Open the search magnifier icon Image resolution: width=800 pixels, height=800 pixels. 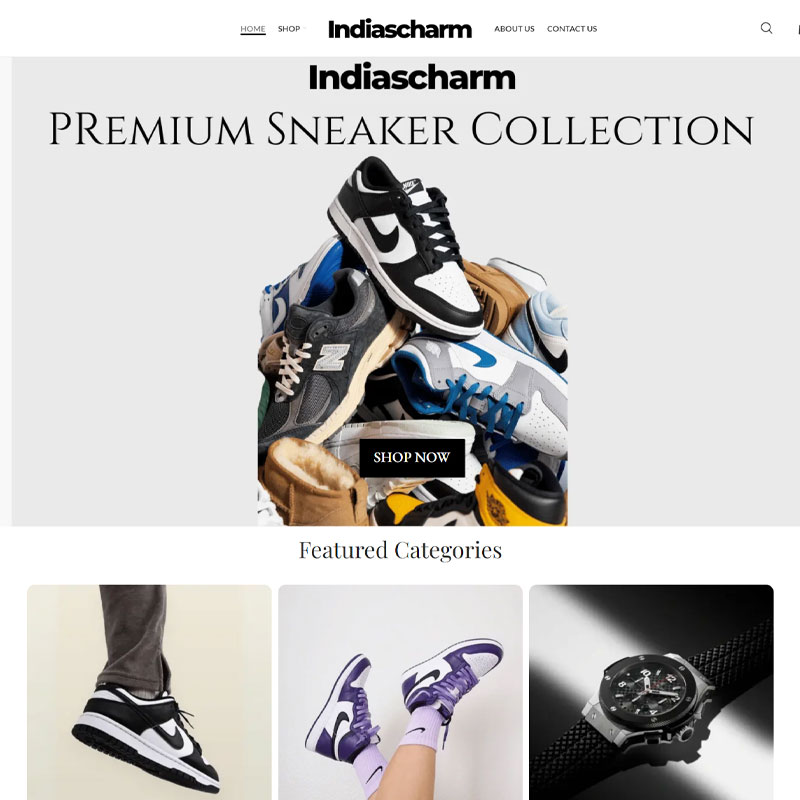(766, 28)
